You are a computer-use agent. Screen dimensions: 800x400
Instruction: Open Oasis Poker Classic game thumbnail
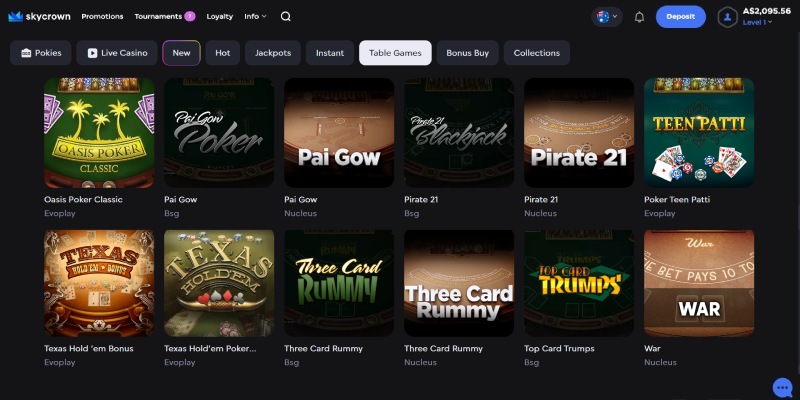[99, 133]
